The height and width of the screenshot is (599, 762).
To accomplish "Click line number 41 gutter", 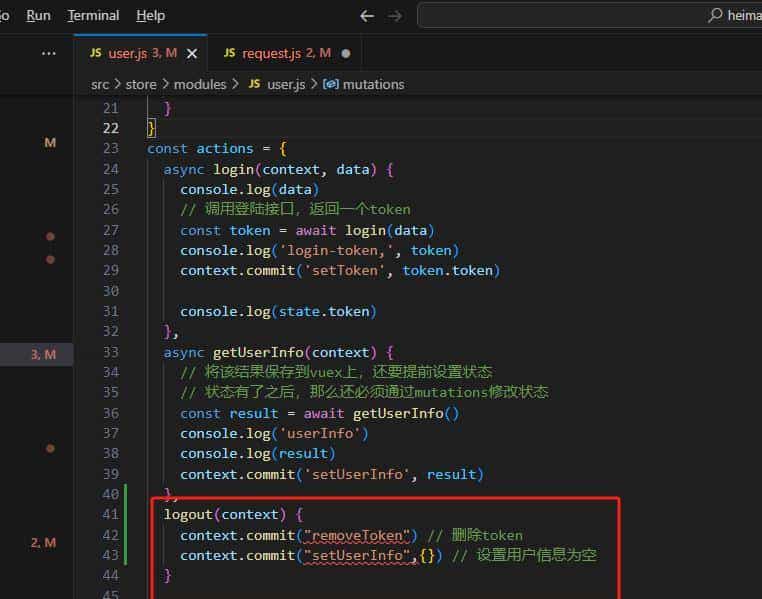I will (x=111, y=514).
